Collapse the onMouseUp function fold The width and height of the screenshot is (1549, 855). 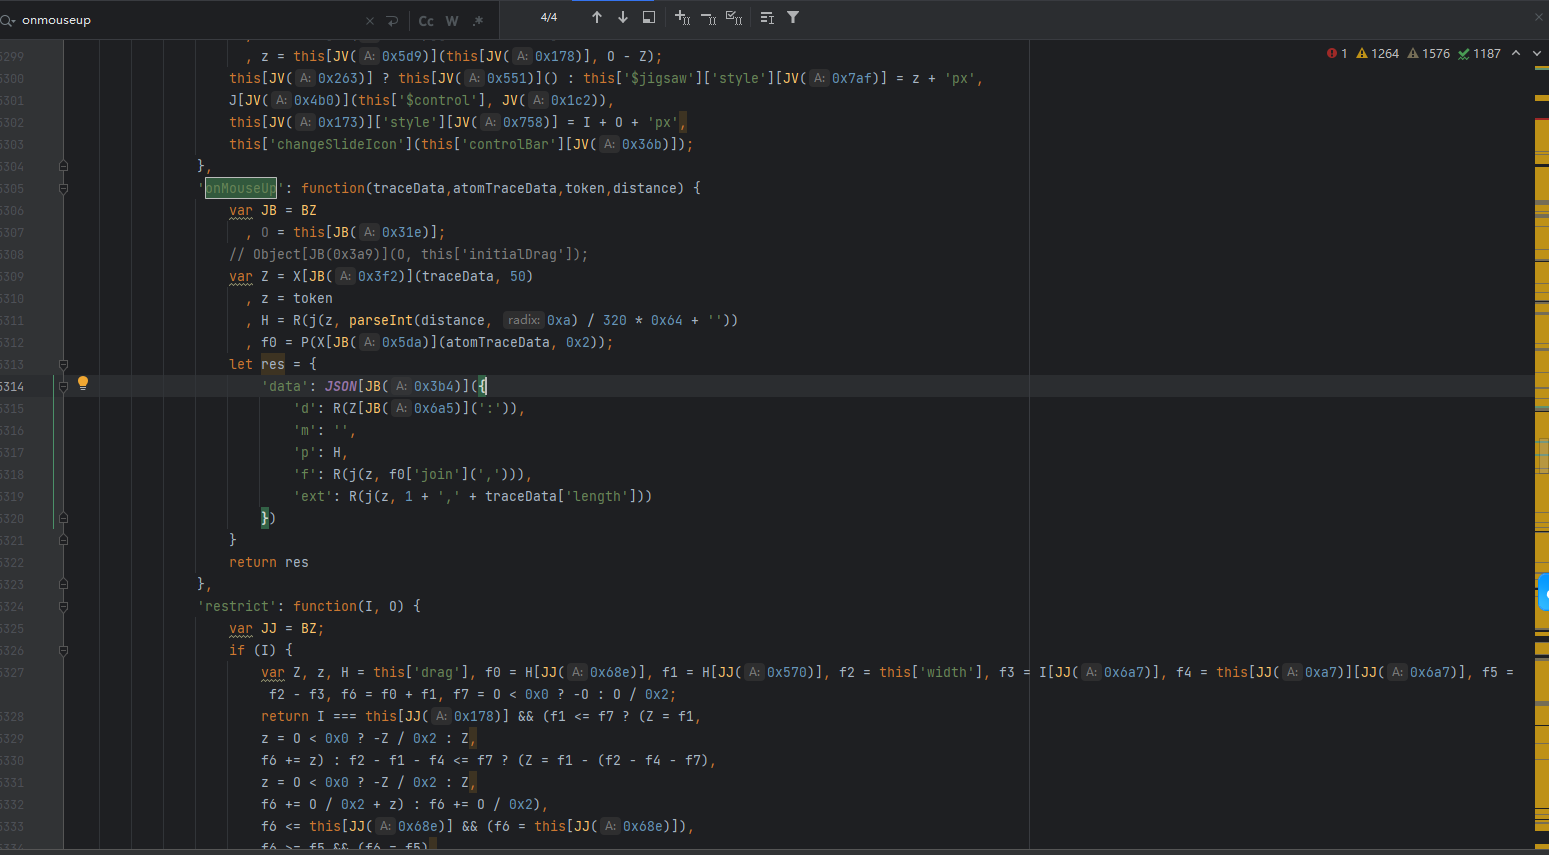point(63,188)
